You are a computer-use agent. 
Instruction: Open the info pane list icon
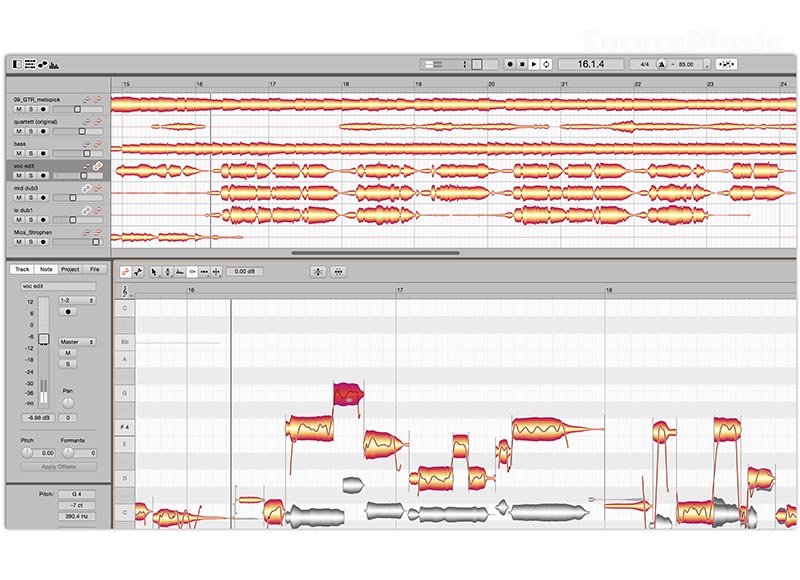pyautogui.click(x=30, y=64)
